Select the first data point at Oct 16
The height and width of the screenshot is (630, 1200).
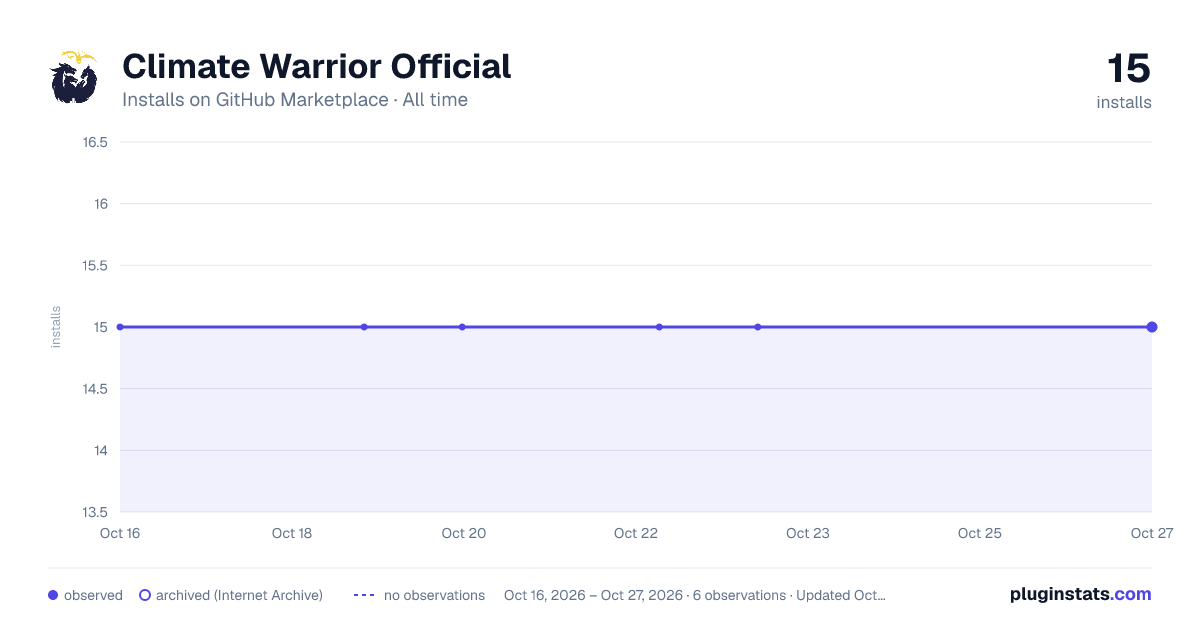coord(120,327)
